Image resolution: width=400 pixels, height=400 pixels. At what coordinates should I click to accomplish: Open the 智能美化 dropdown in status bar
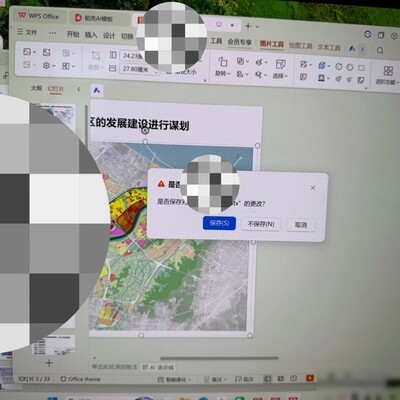point(174,380)
